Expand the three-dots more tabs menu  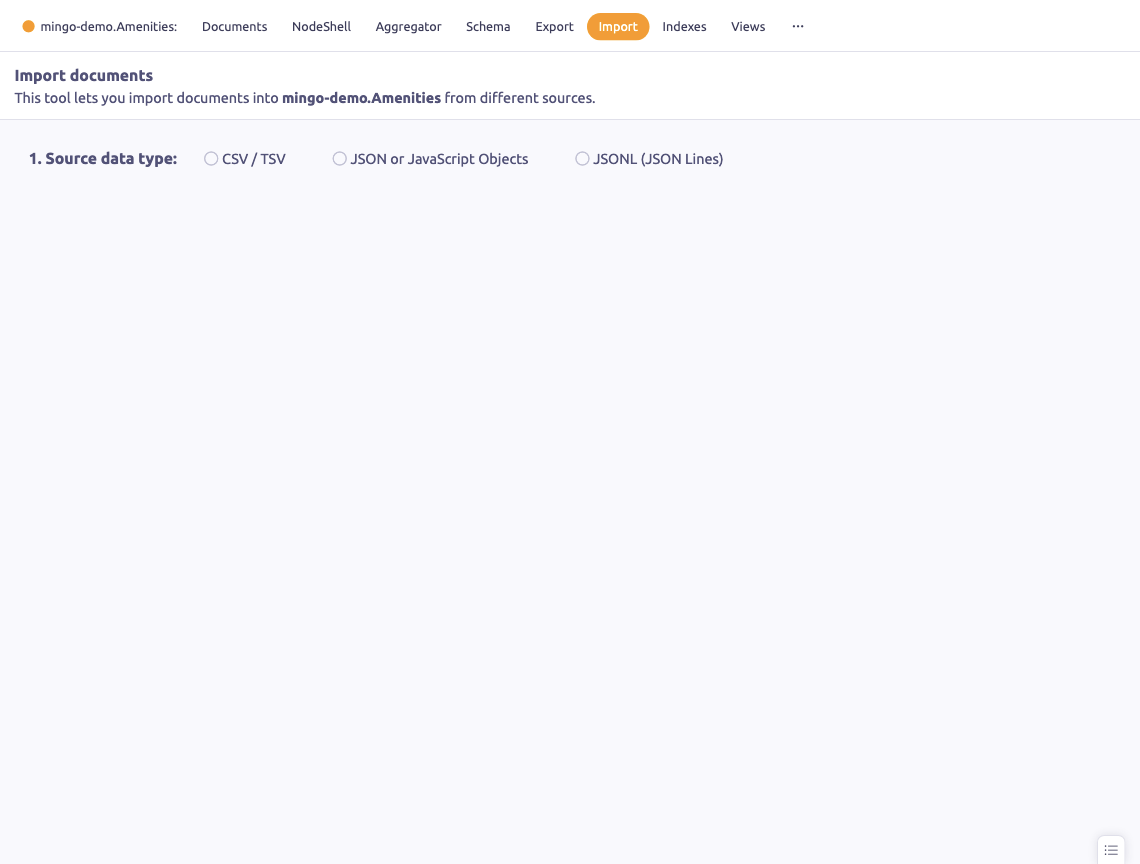point(797,27)
